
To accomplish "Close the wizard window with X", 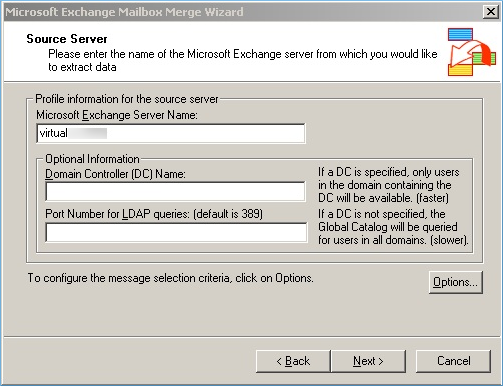I will (x=491, y=12).
